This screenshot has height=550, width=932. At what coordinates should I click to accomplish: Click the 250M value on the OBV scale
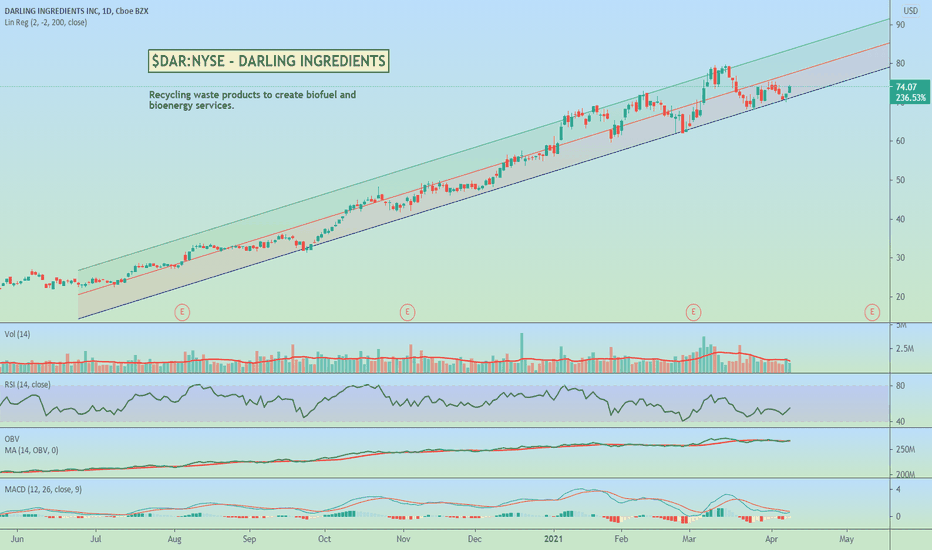tap(905, 450)
